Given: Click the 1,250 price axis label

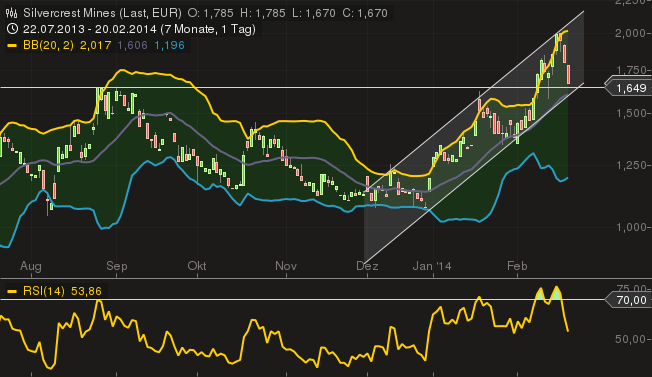Looking at the screenshot, I should click(631, 165).
